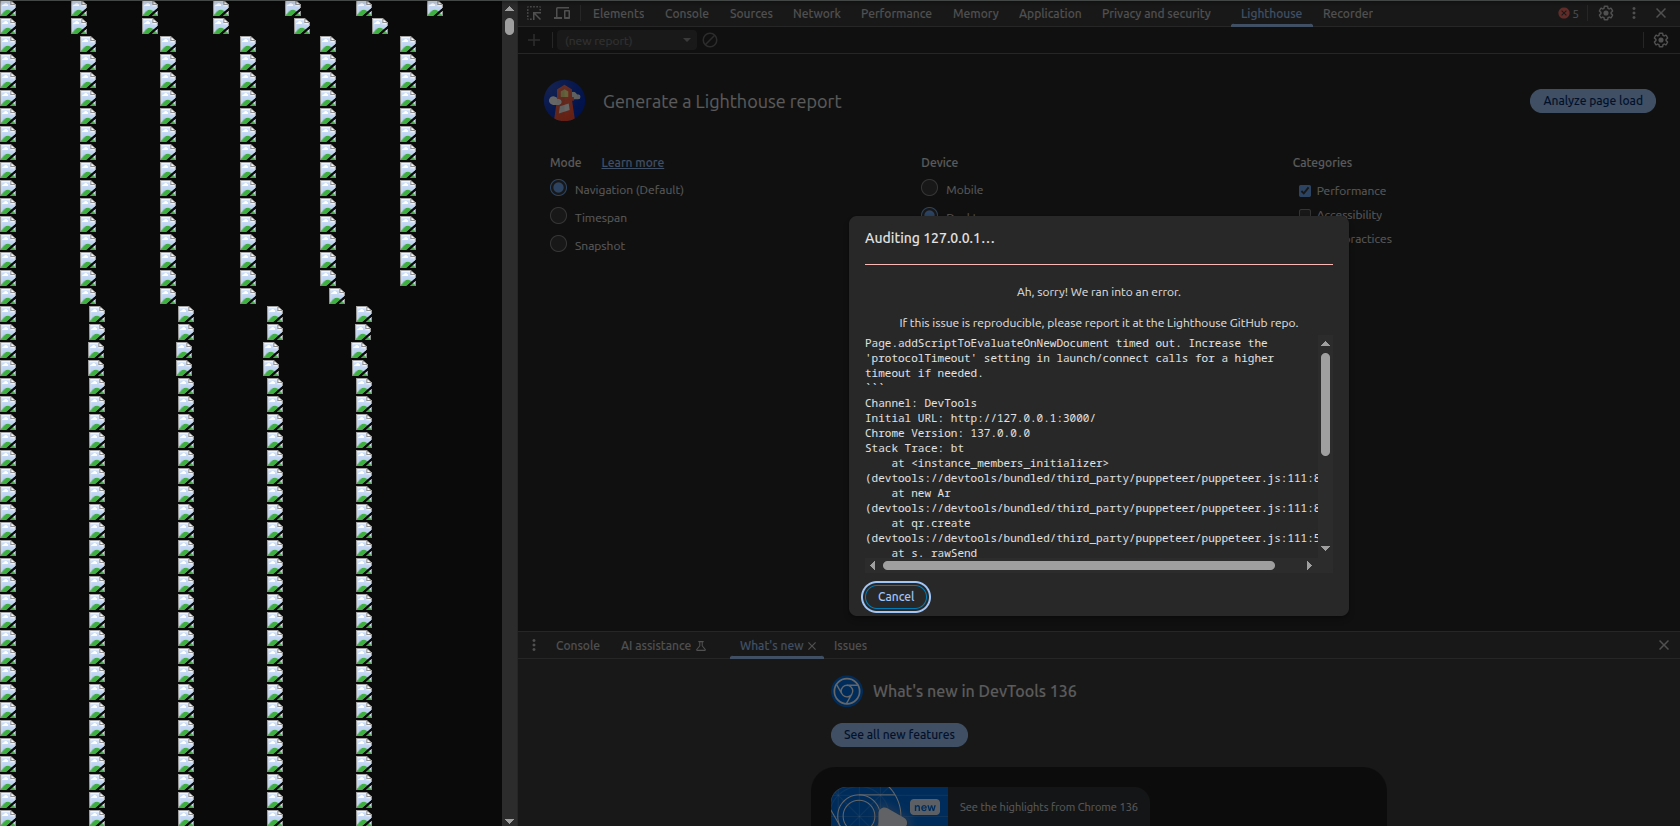Toggle the Accessibility category checkbox
This screenshot has height=826, width=1680.
click(x=1305, y=213)
